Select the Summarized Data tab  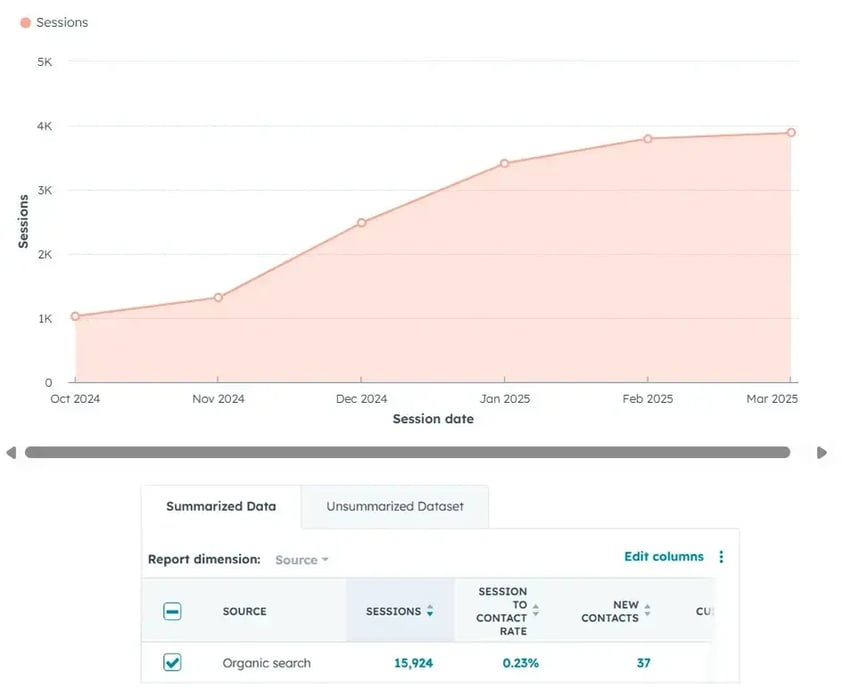click(x=220, y=506)
